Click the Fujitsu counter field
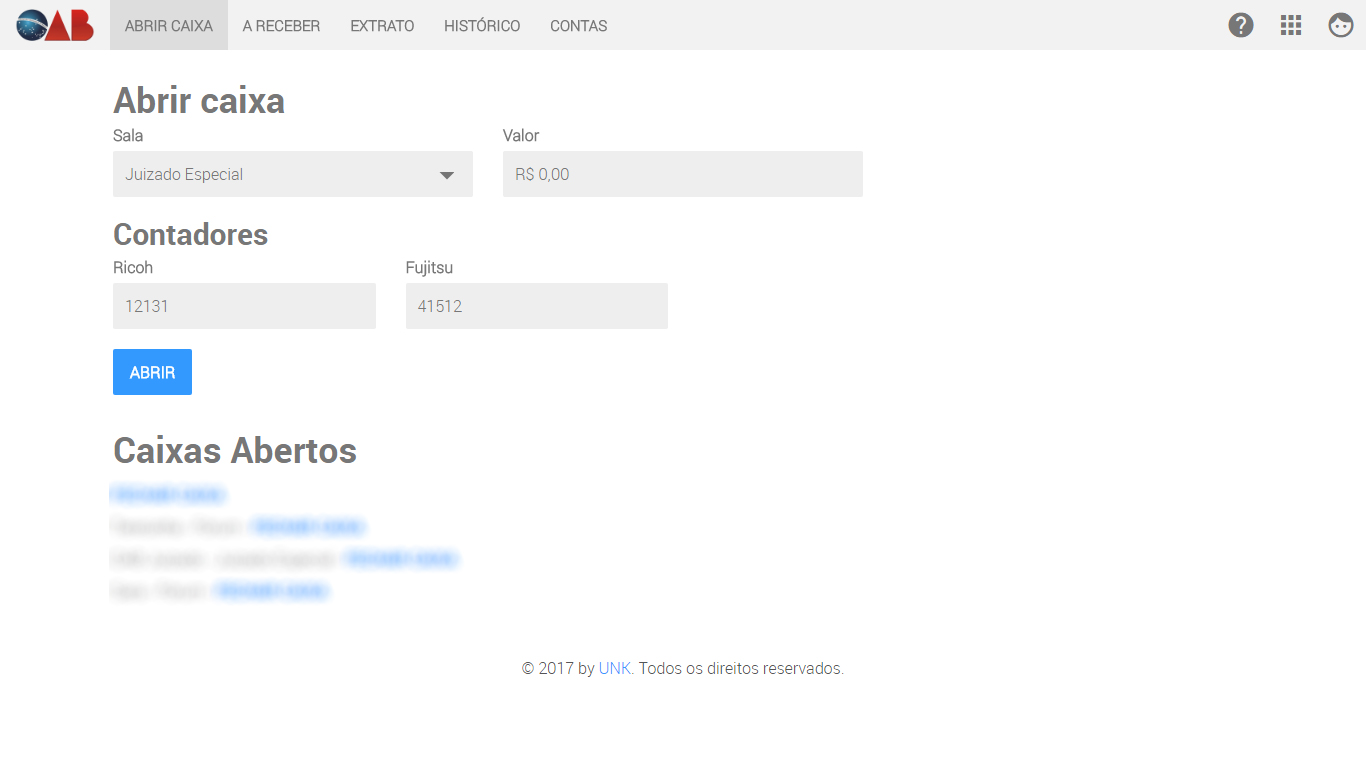The image size is (1366, 768). point(536,306)
